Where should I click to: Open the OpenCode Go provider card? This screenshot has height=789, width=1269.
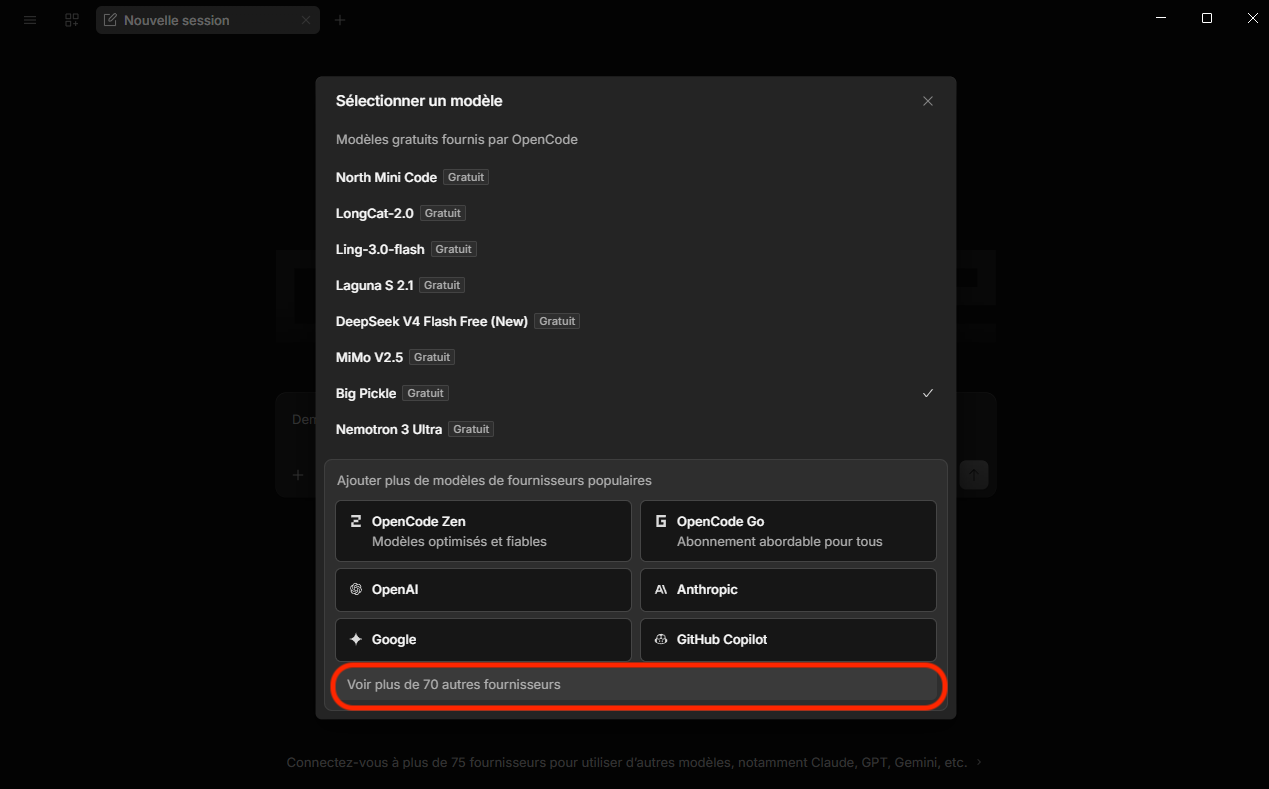pyautogui.click(x=788, y=531)
